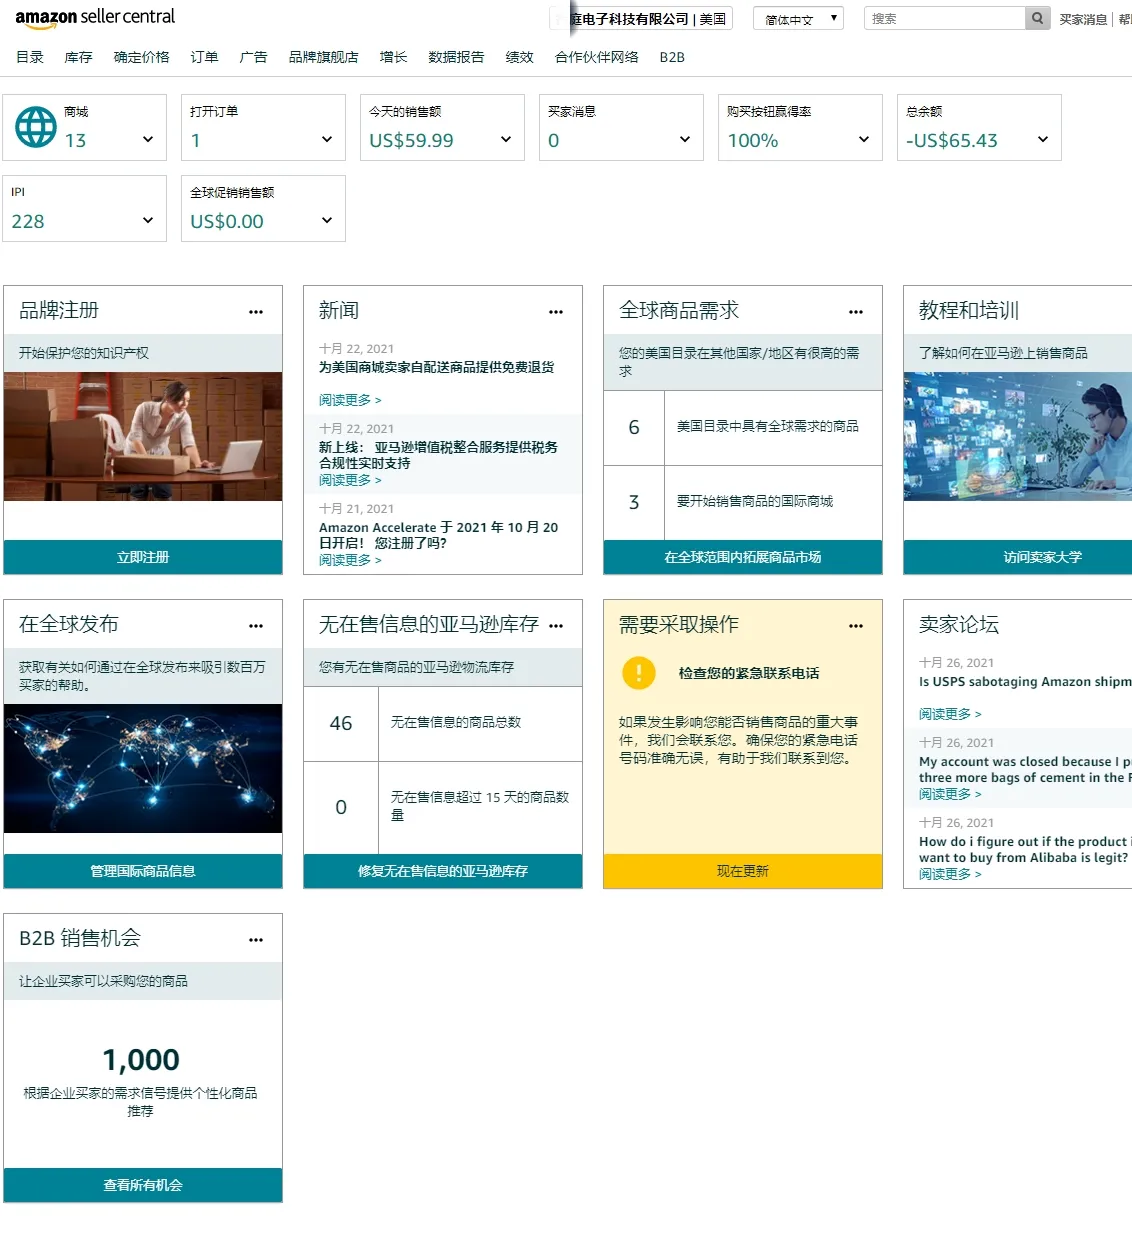The width and height of the screenshot is (1132, 1253).
Task: Expand the 商城 13 dropdown
Action: tap(148, 140)
